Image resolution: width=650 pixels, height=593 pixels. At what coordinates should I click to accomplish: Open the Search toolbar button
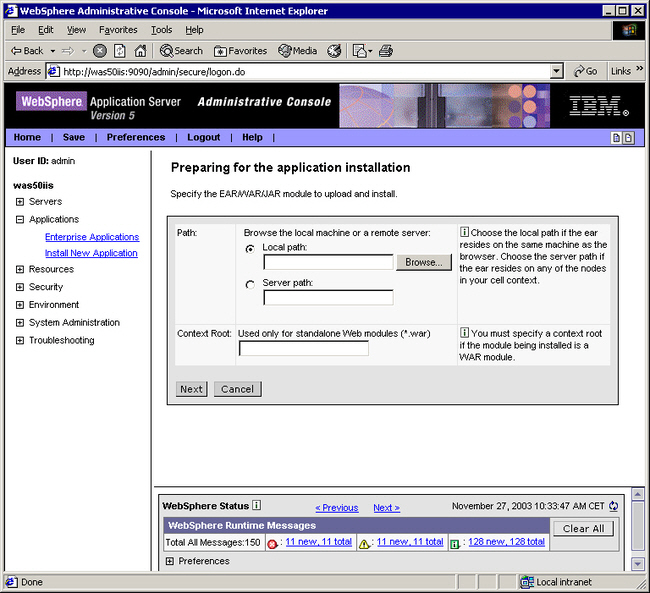tap(182, 51)
